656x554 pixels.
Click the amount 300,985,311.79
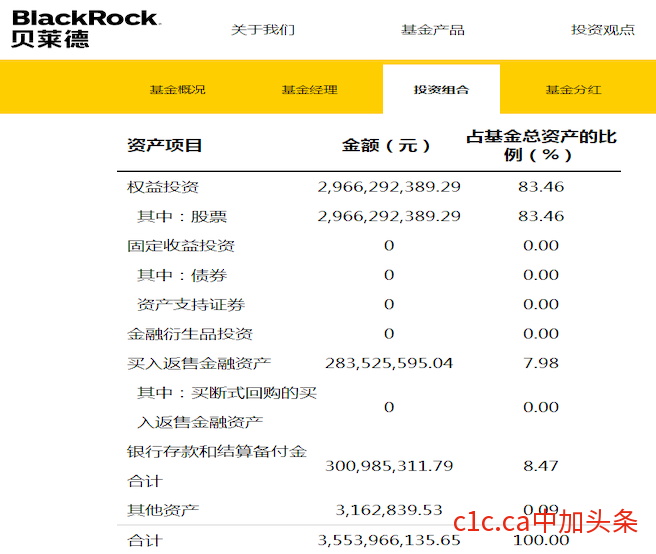pos(388,466)
